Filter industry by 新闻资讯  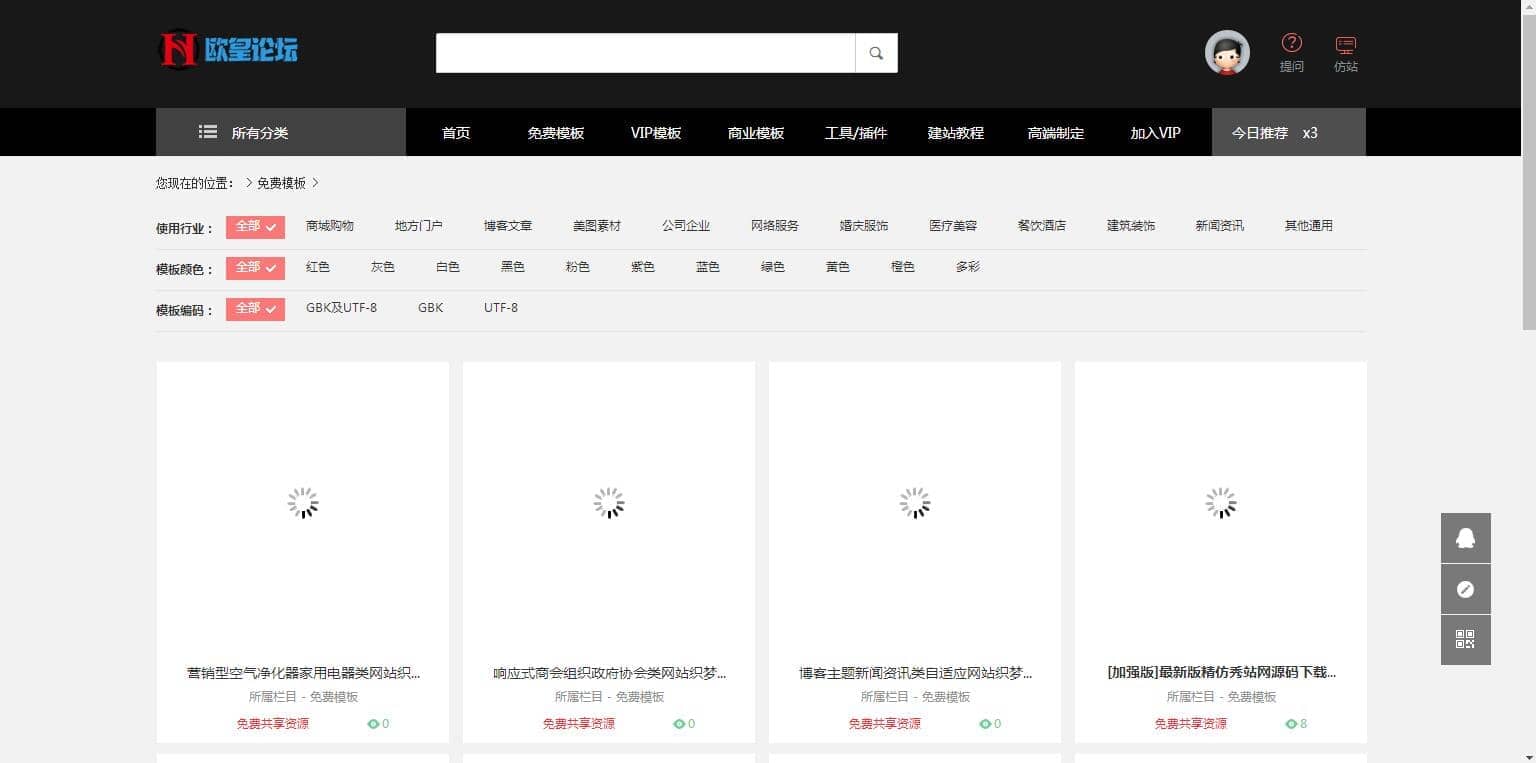pos(1220,226)
